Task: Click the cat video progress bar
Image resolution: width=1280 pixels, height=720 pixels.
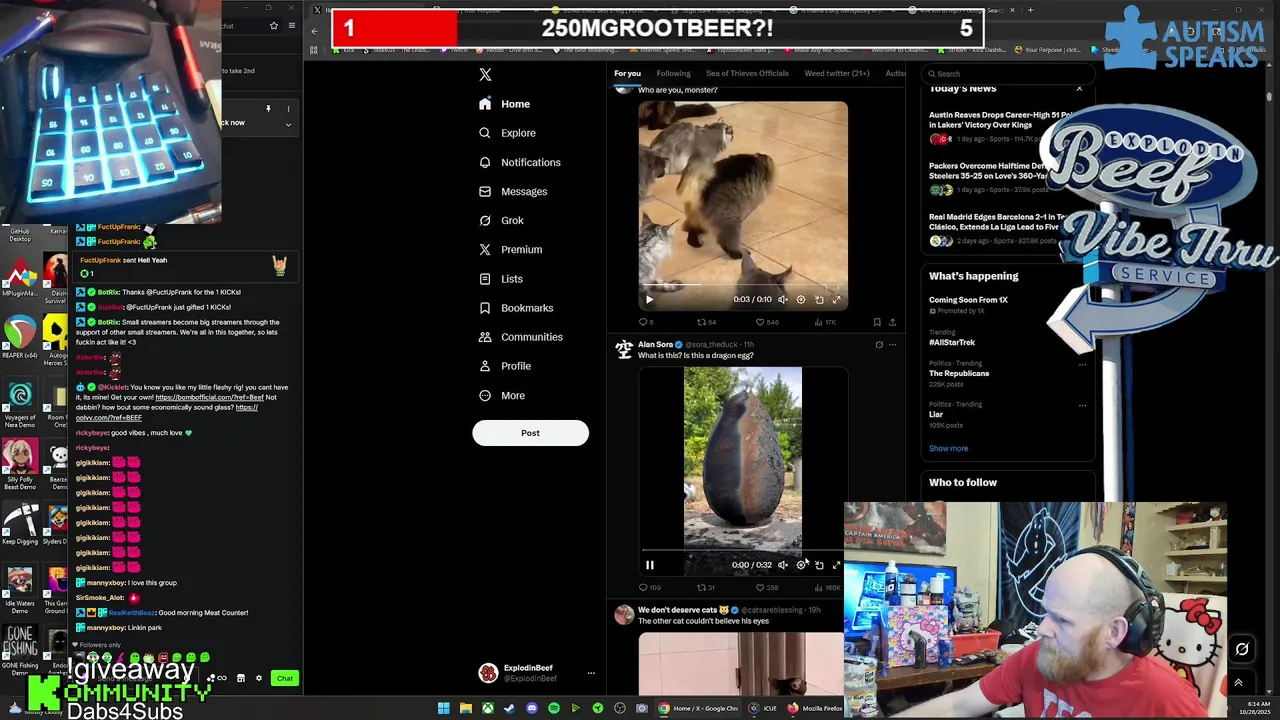Action: (x=742, y=284)
